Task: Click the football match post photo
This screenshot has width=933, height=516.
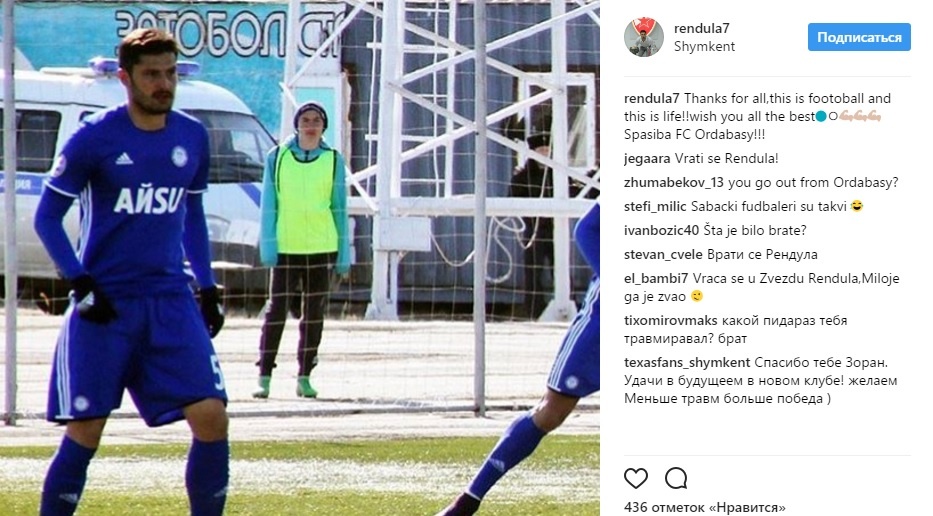Action: [x=300, y=258]
